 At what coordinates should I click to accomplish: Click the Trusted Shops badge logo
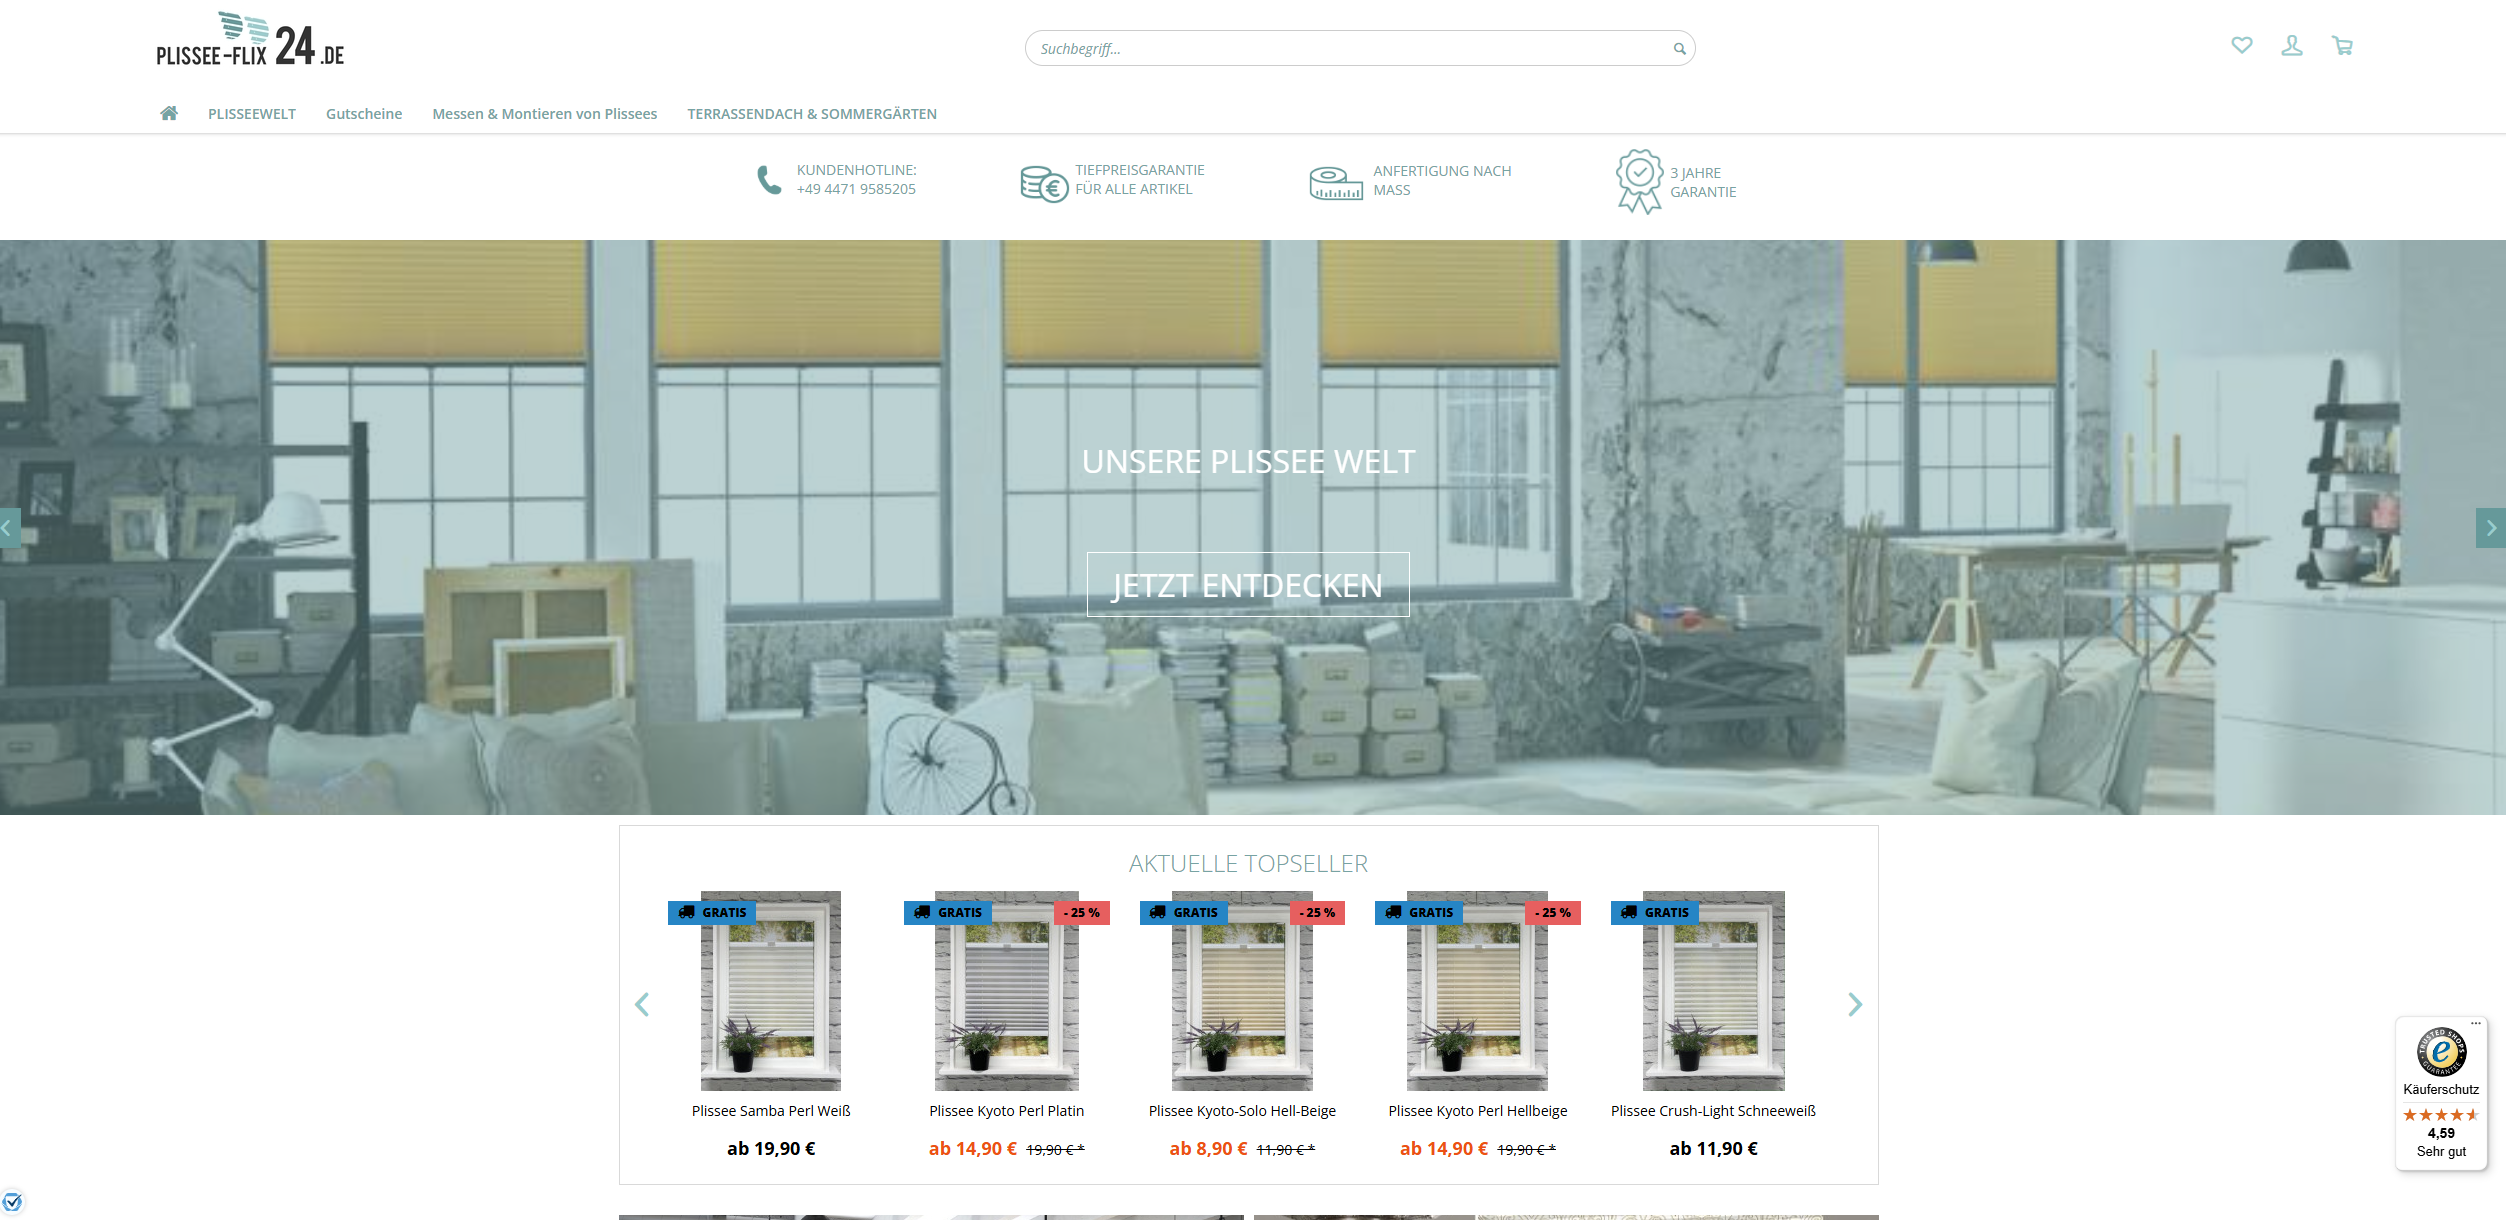tap(2441, 1051)
